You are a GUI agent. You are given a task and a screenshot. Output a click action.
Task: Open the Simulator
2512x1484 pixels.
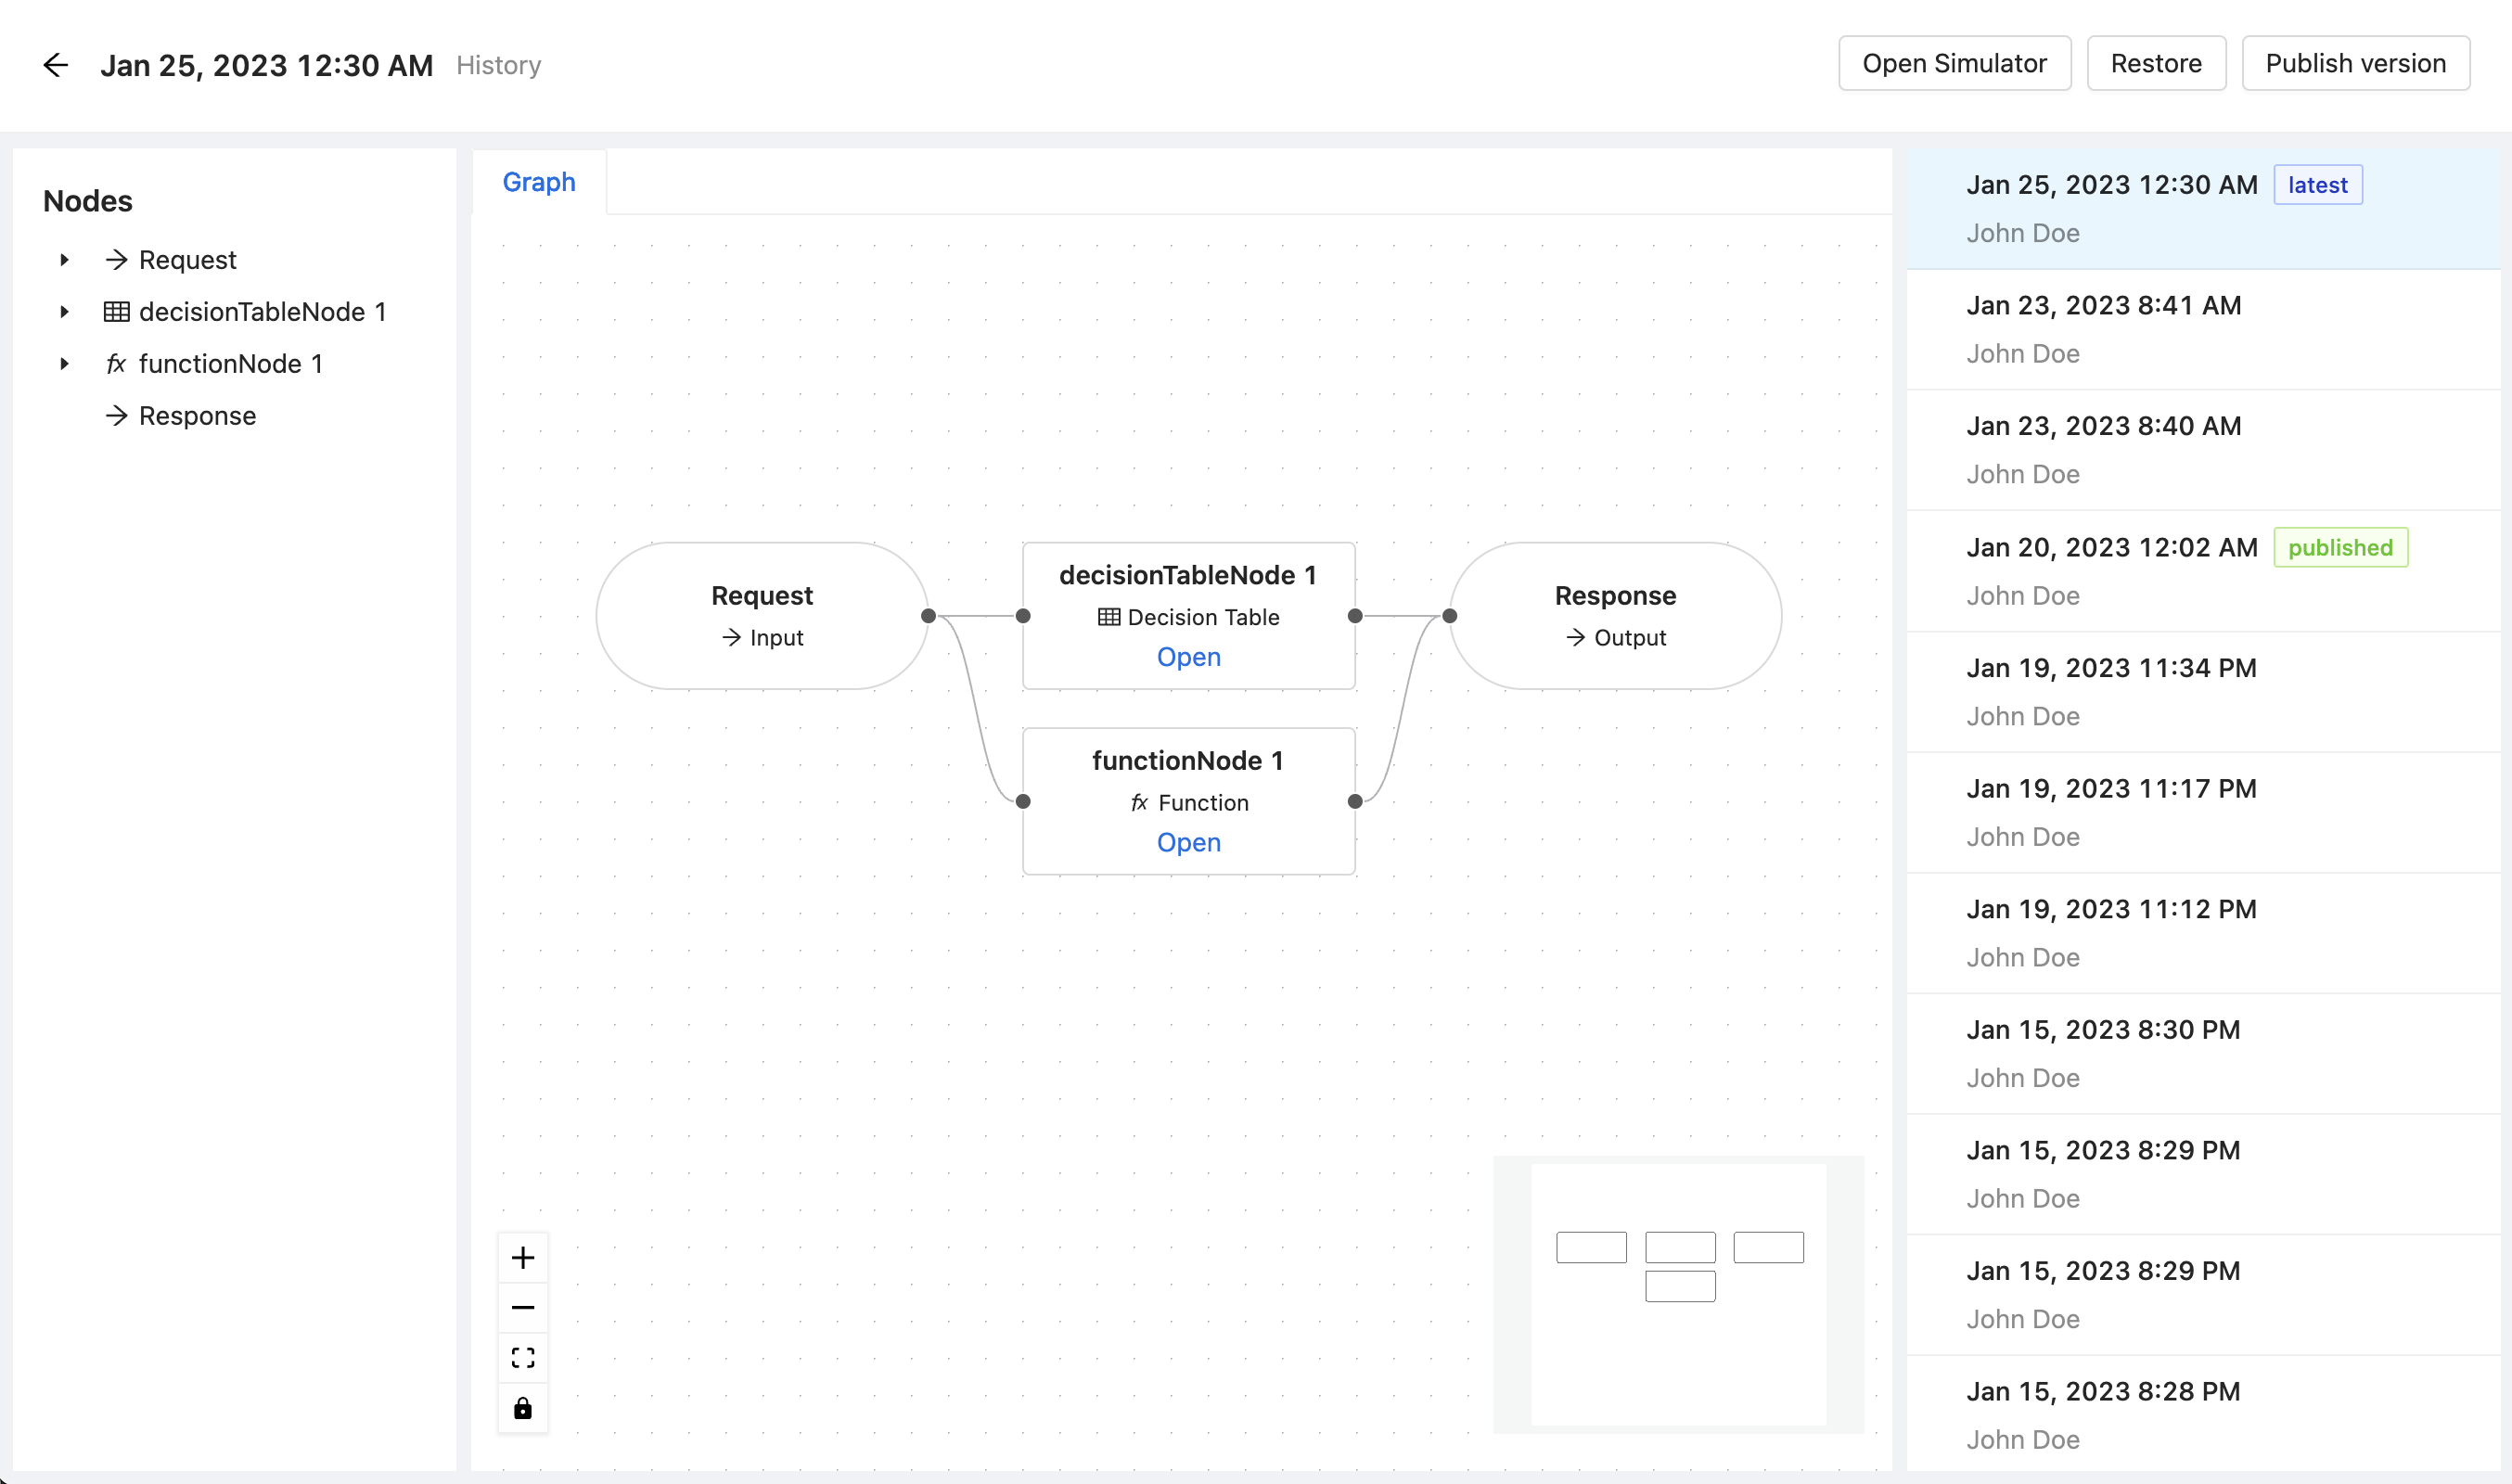point(1954,64)
